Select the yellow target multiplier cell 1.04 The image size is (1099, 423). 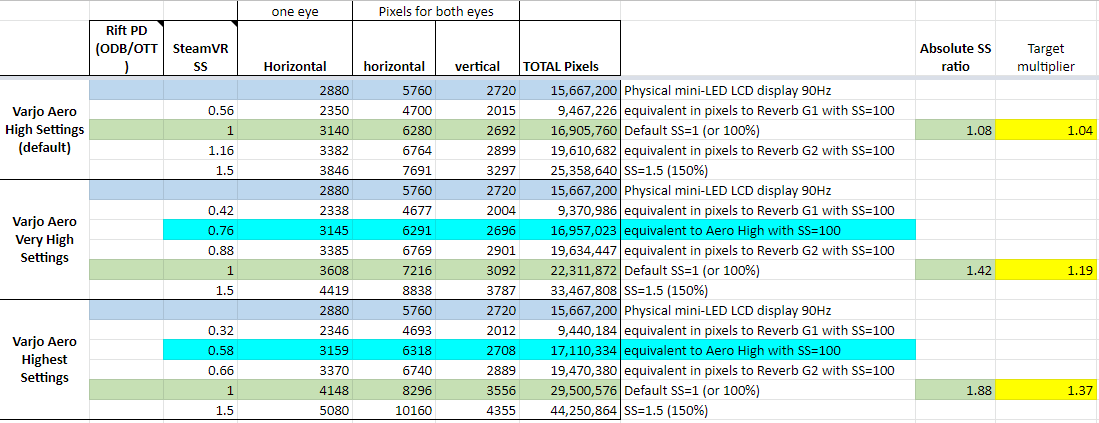coord(1046,130)
